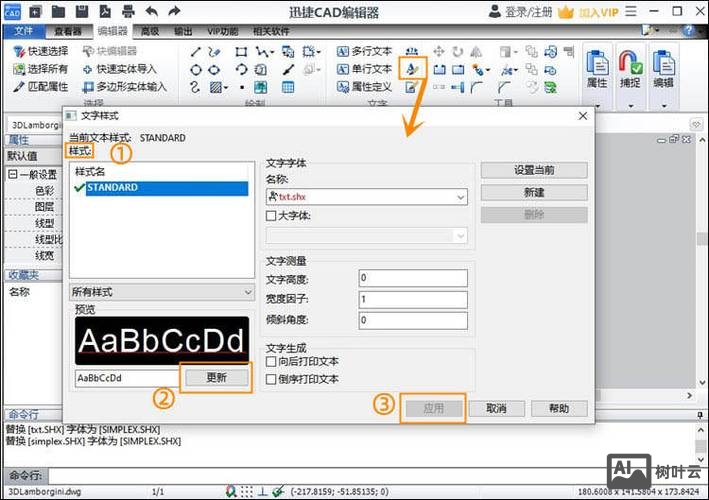Select the Arc drawing tool
The height and width of the screenshot is (500, 709).
241,70
